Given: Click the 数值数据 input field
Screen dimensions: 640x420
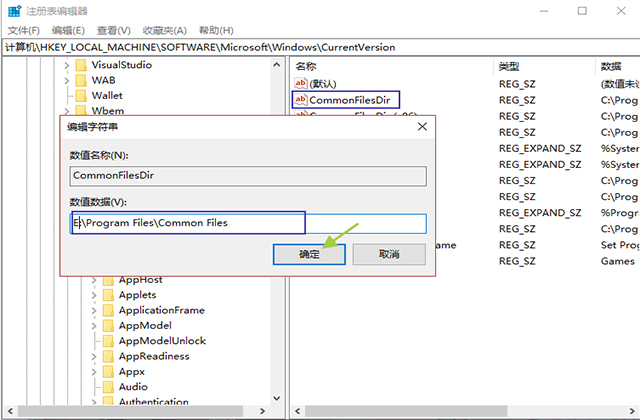Looking at the screenshot, I should click(x=250, y=223).
